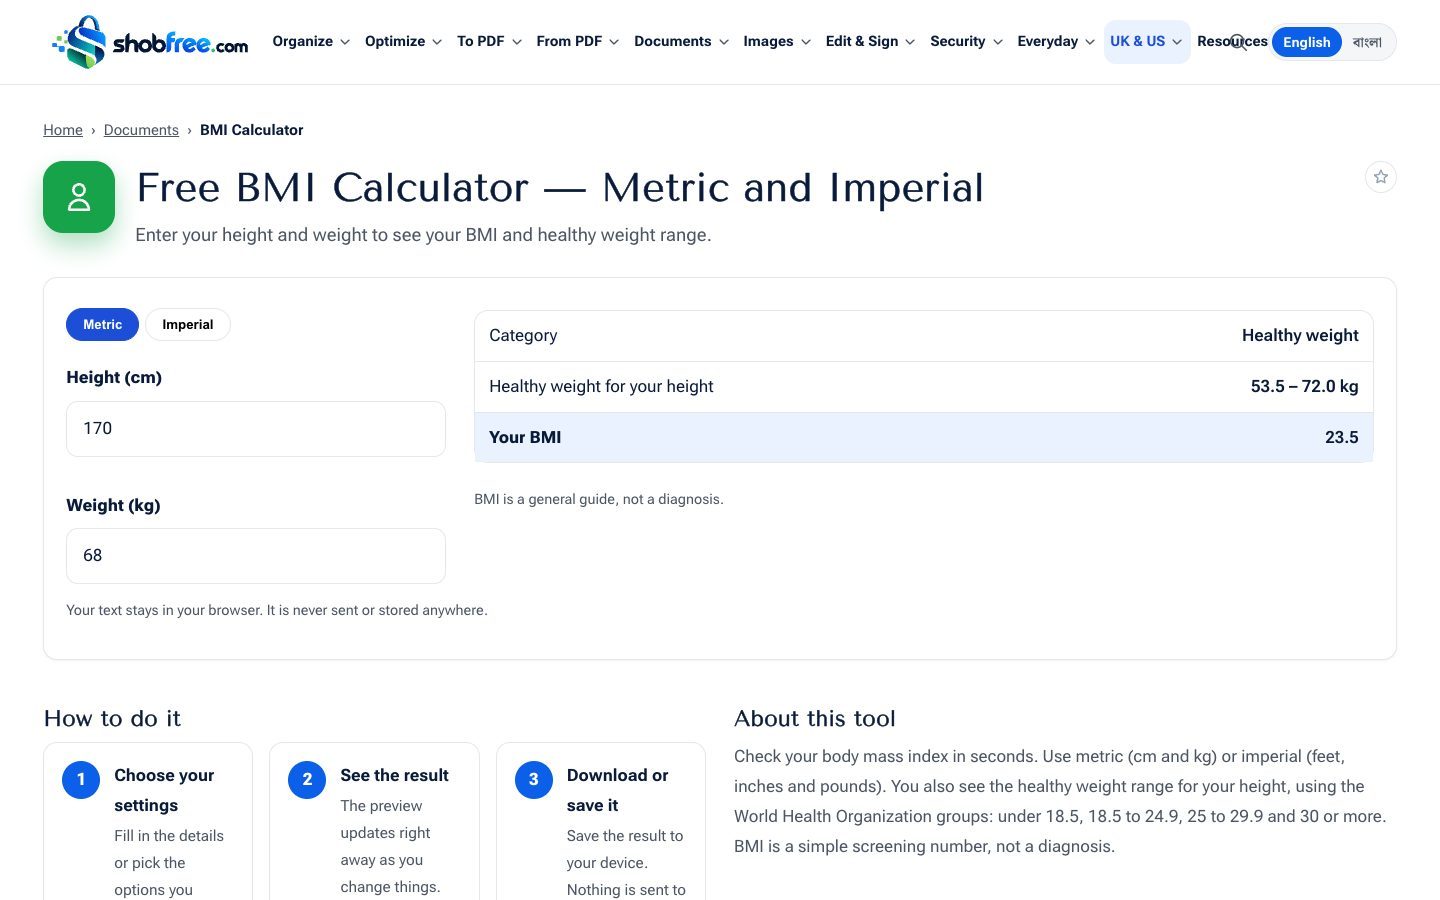Image resolution: width=1440 pixels, height=900 pixels.
Task: Click the favorite star icon
Action: [x=1380, y=177]
